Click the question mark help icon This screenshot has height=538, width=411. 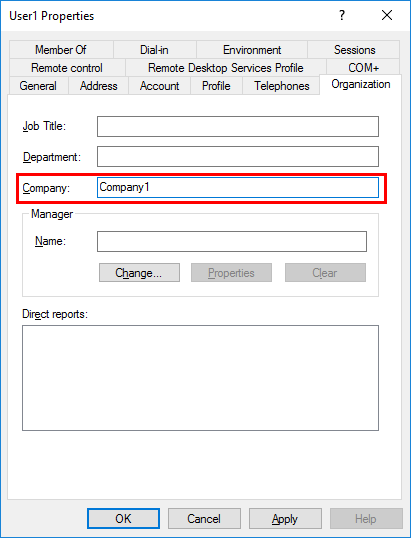point(342,15)
